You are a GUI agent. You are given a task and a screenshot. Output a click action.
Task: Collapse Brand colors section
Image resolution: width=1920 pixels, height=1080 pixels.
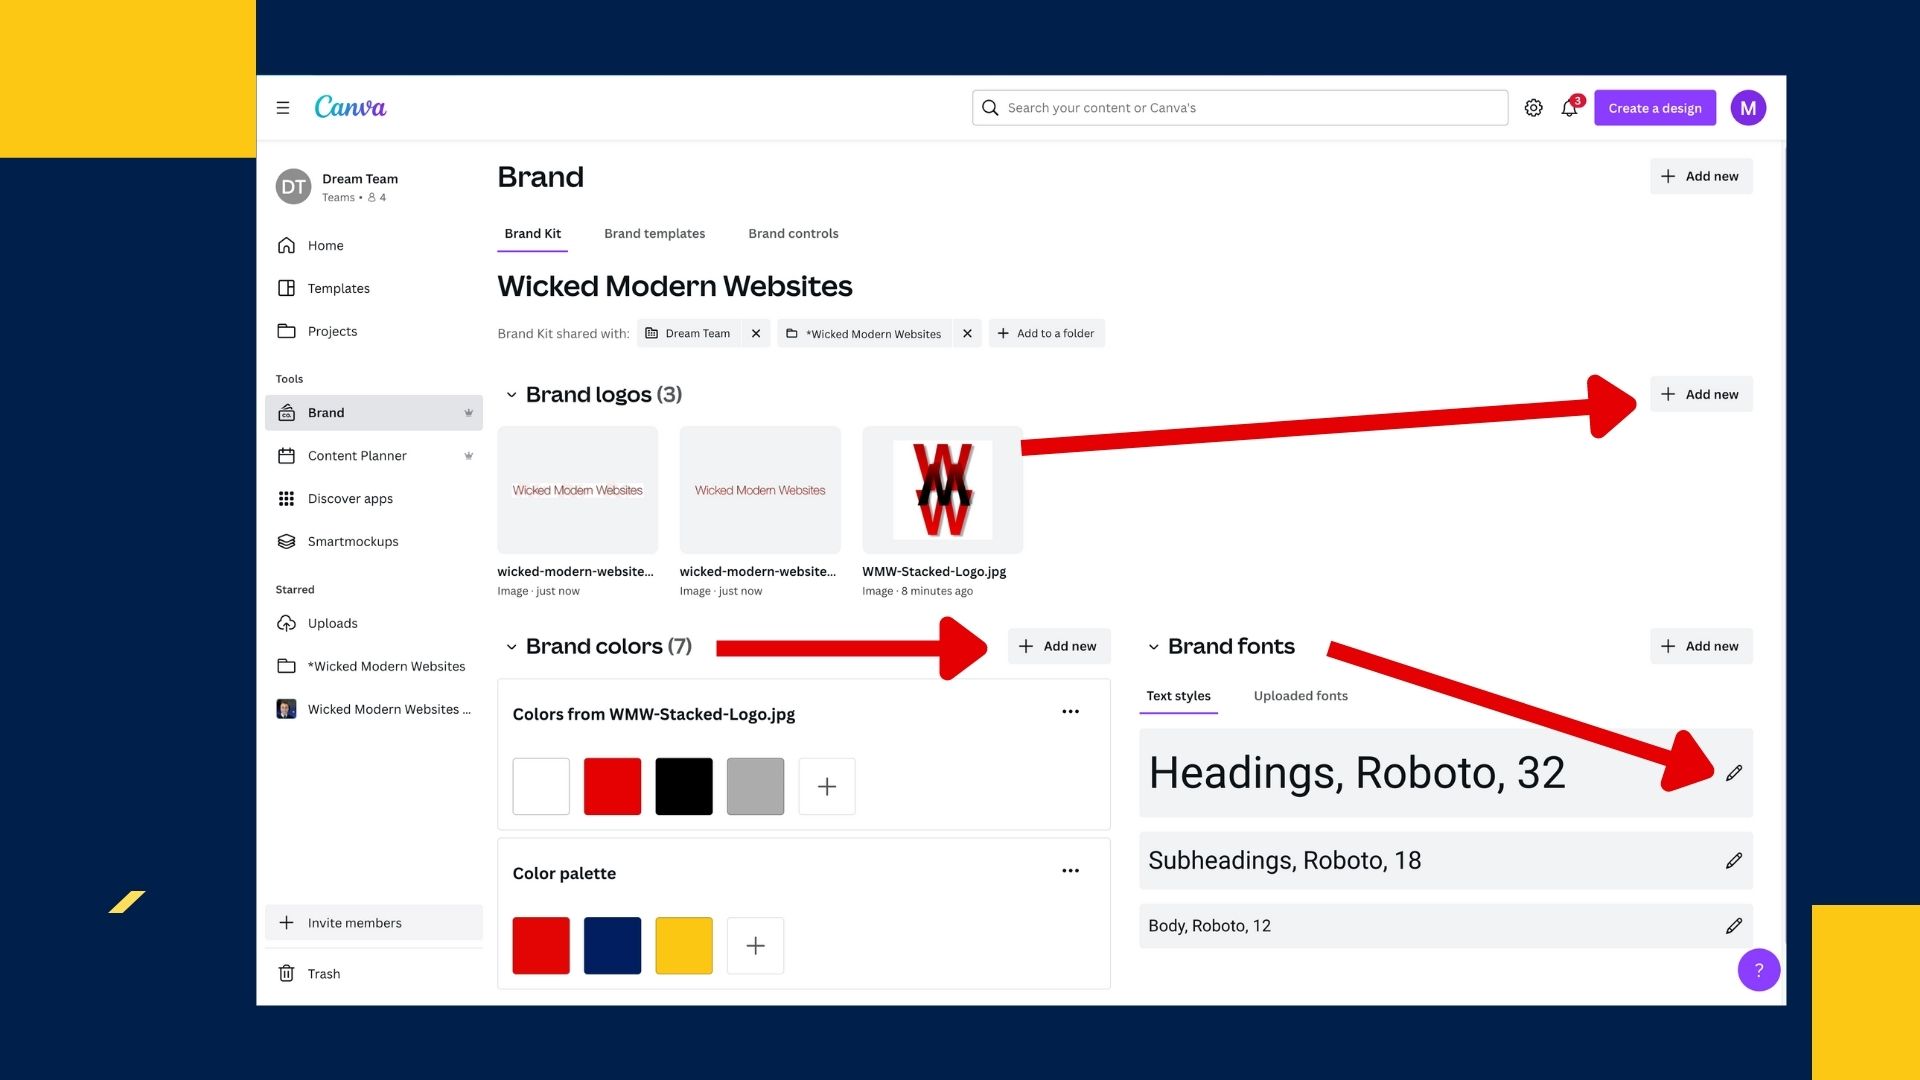(x=511, y=647)
